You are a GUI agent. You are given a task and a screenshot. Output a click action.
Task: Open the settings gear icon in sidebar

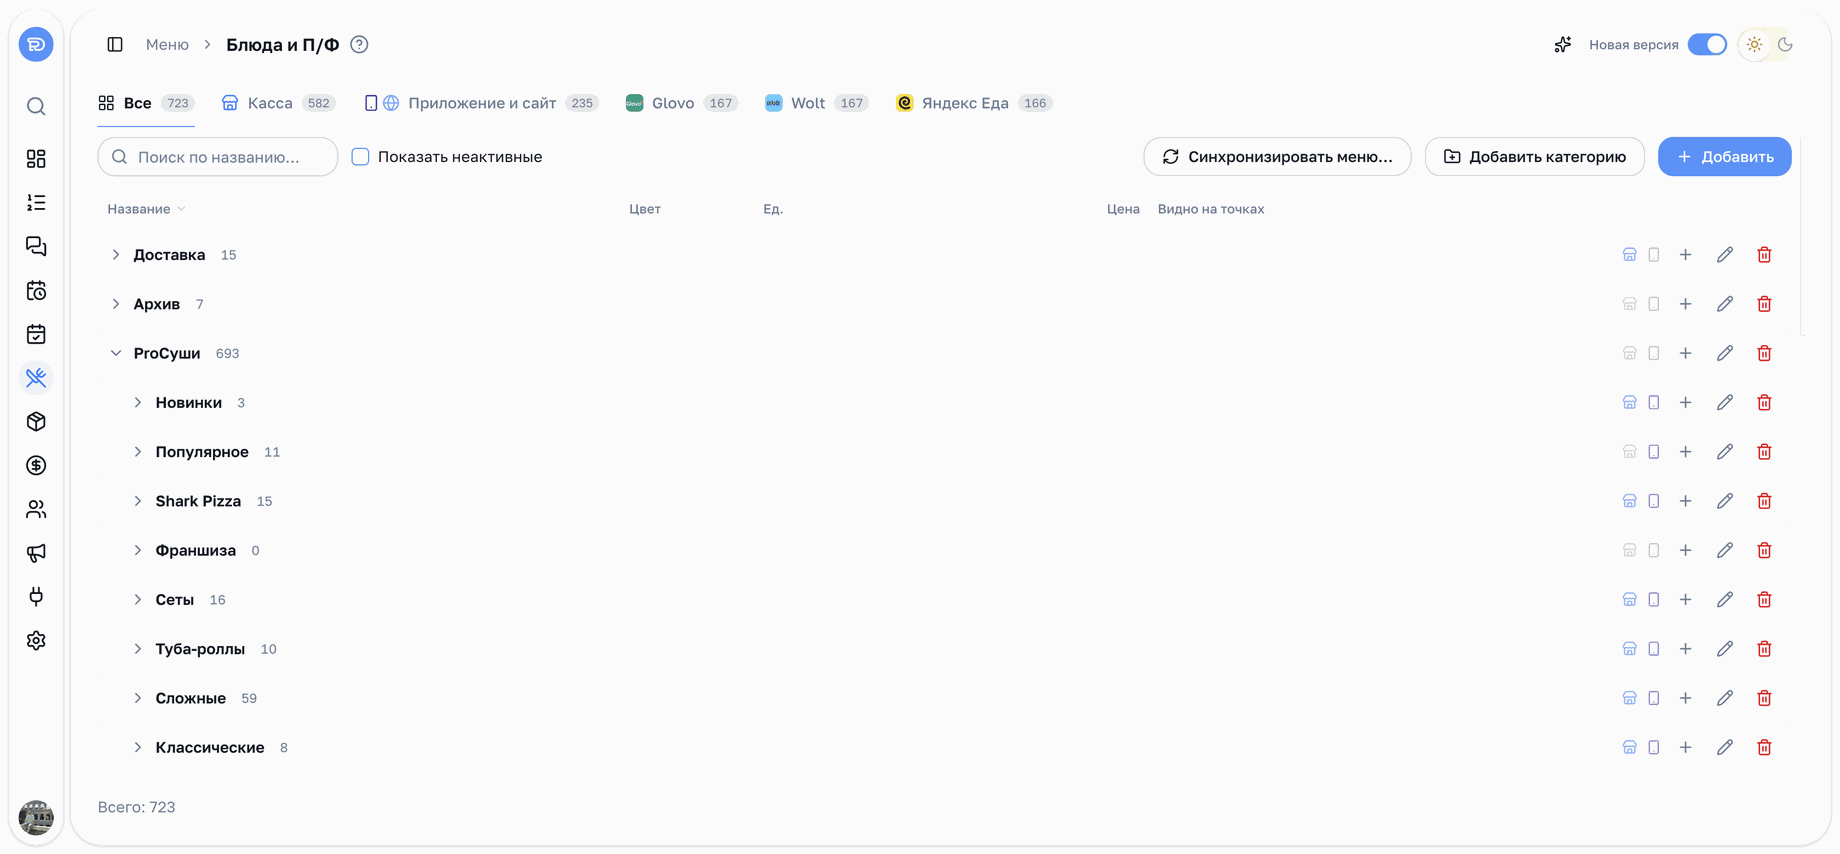36,640
